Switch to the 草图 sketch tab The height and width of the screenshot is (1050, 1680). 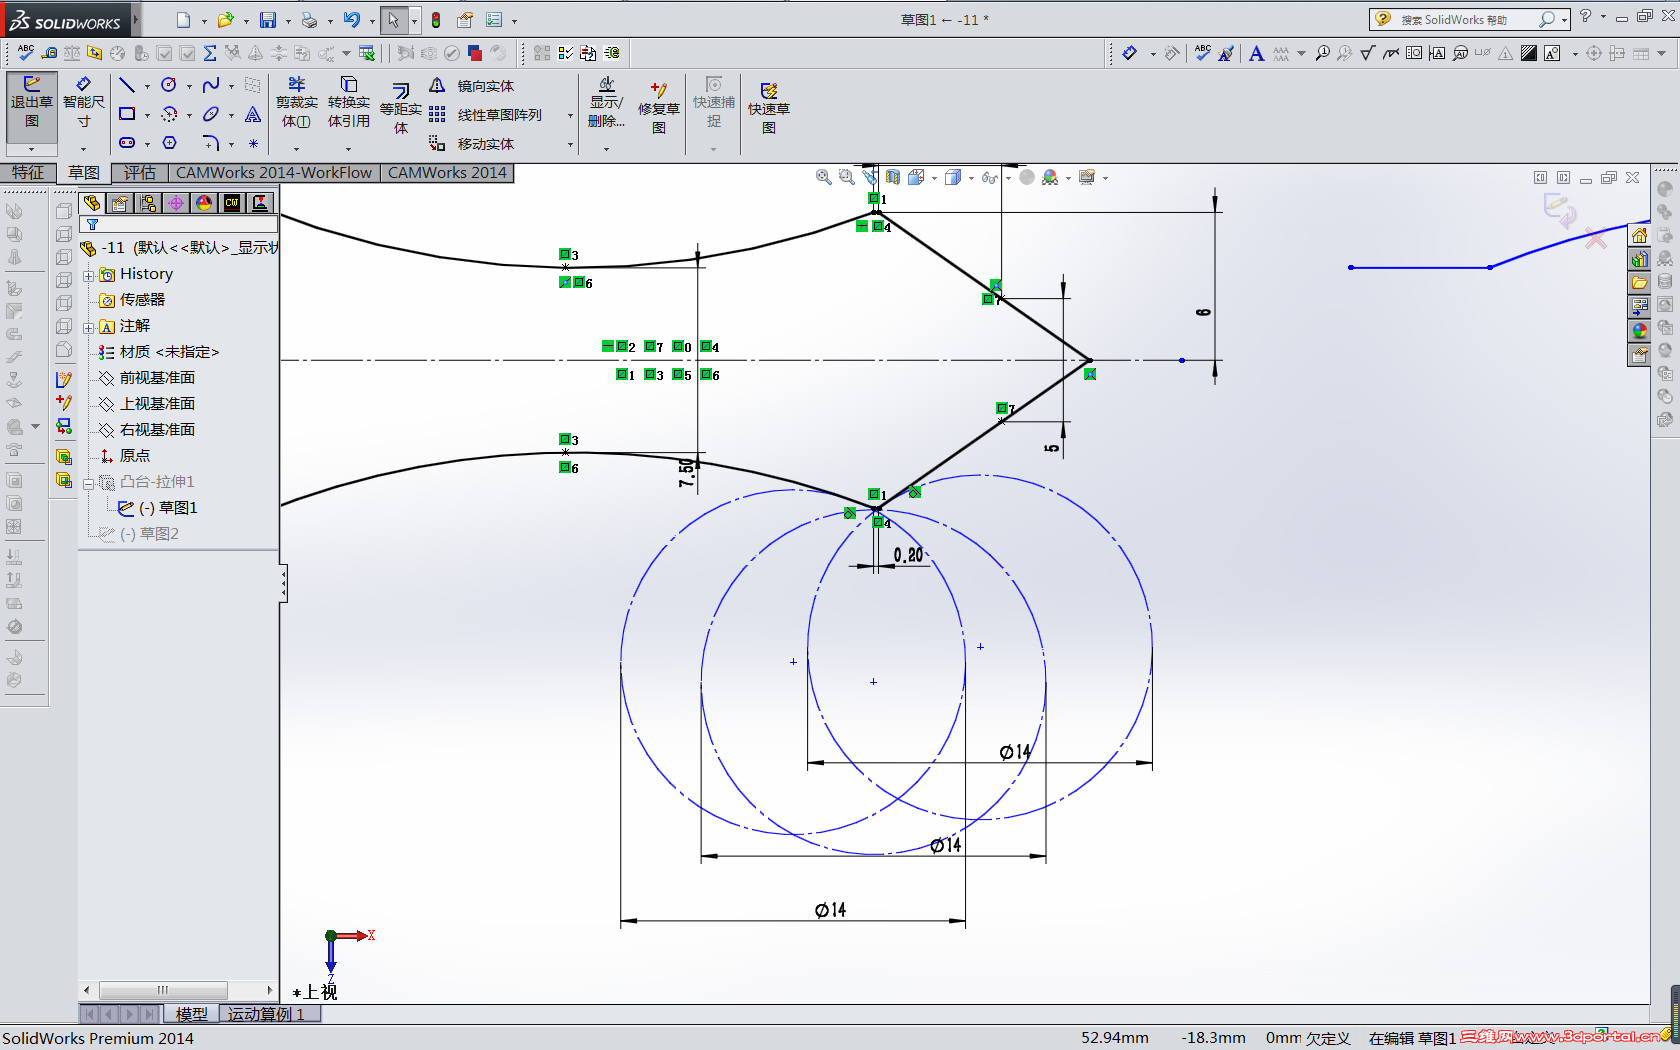pos(84,173)
